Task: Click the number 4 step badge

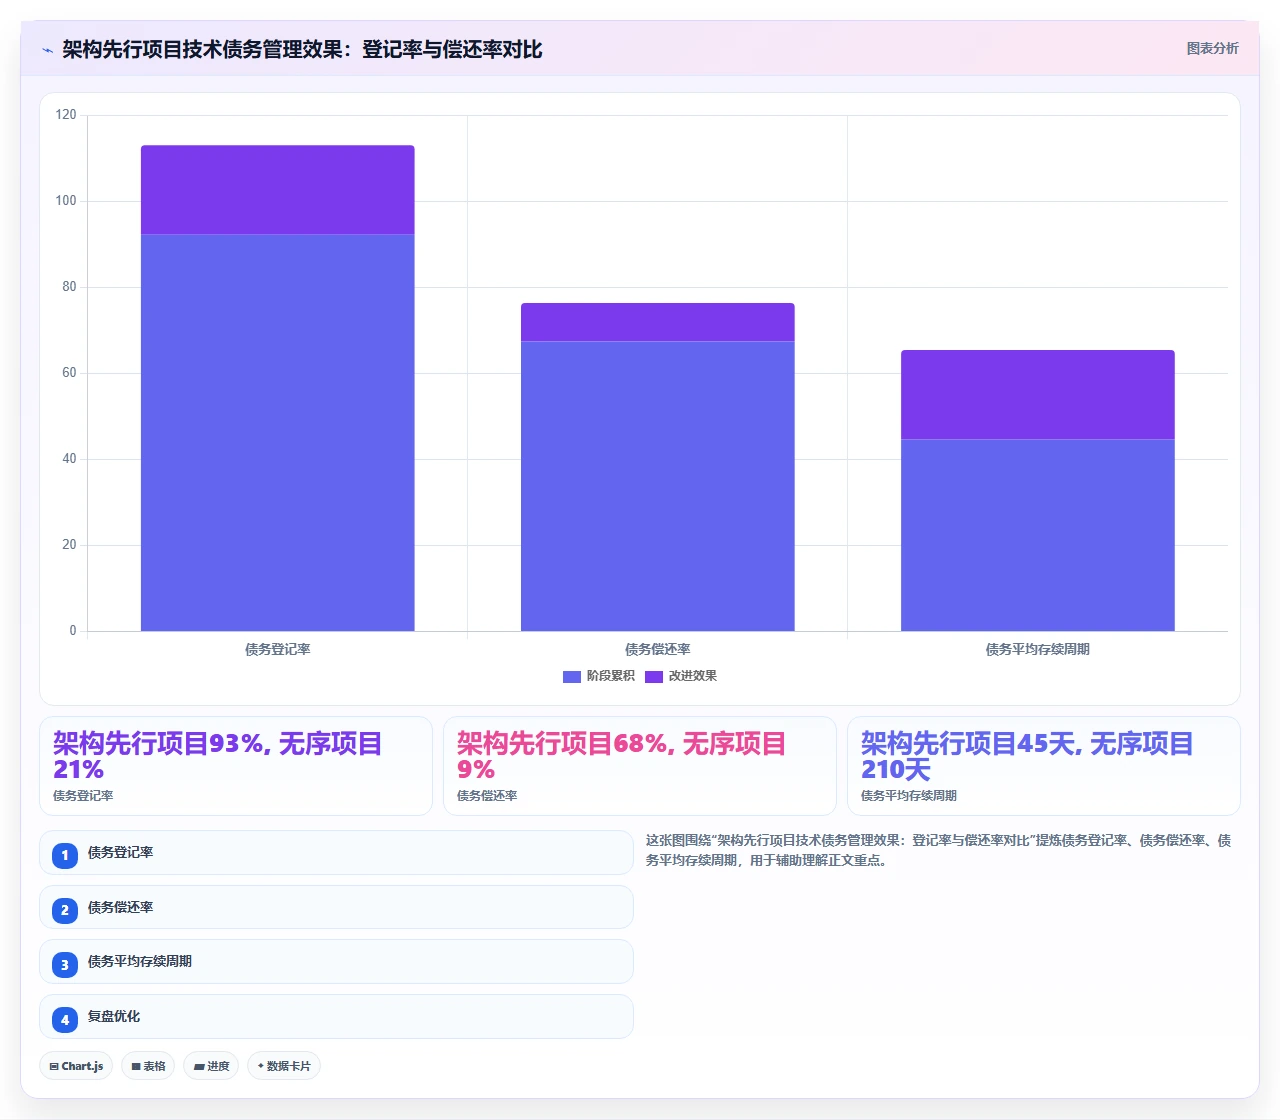Action: coord(65,1019)
